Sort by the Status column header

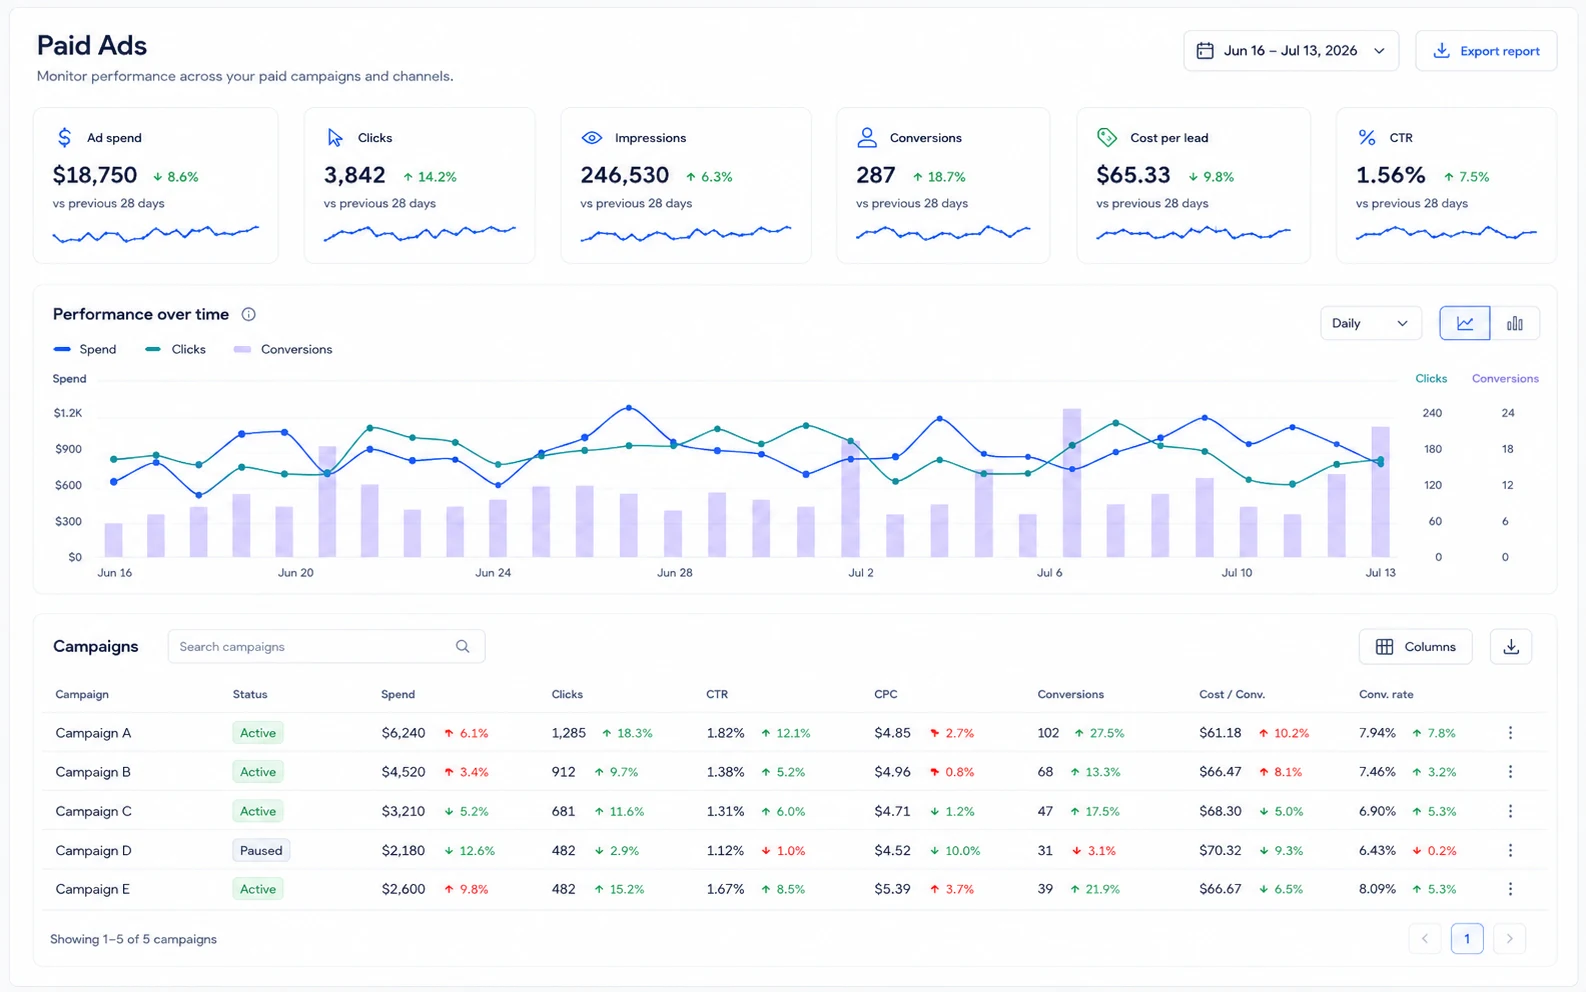pos(250,694)
